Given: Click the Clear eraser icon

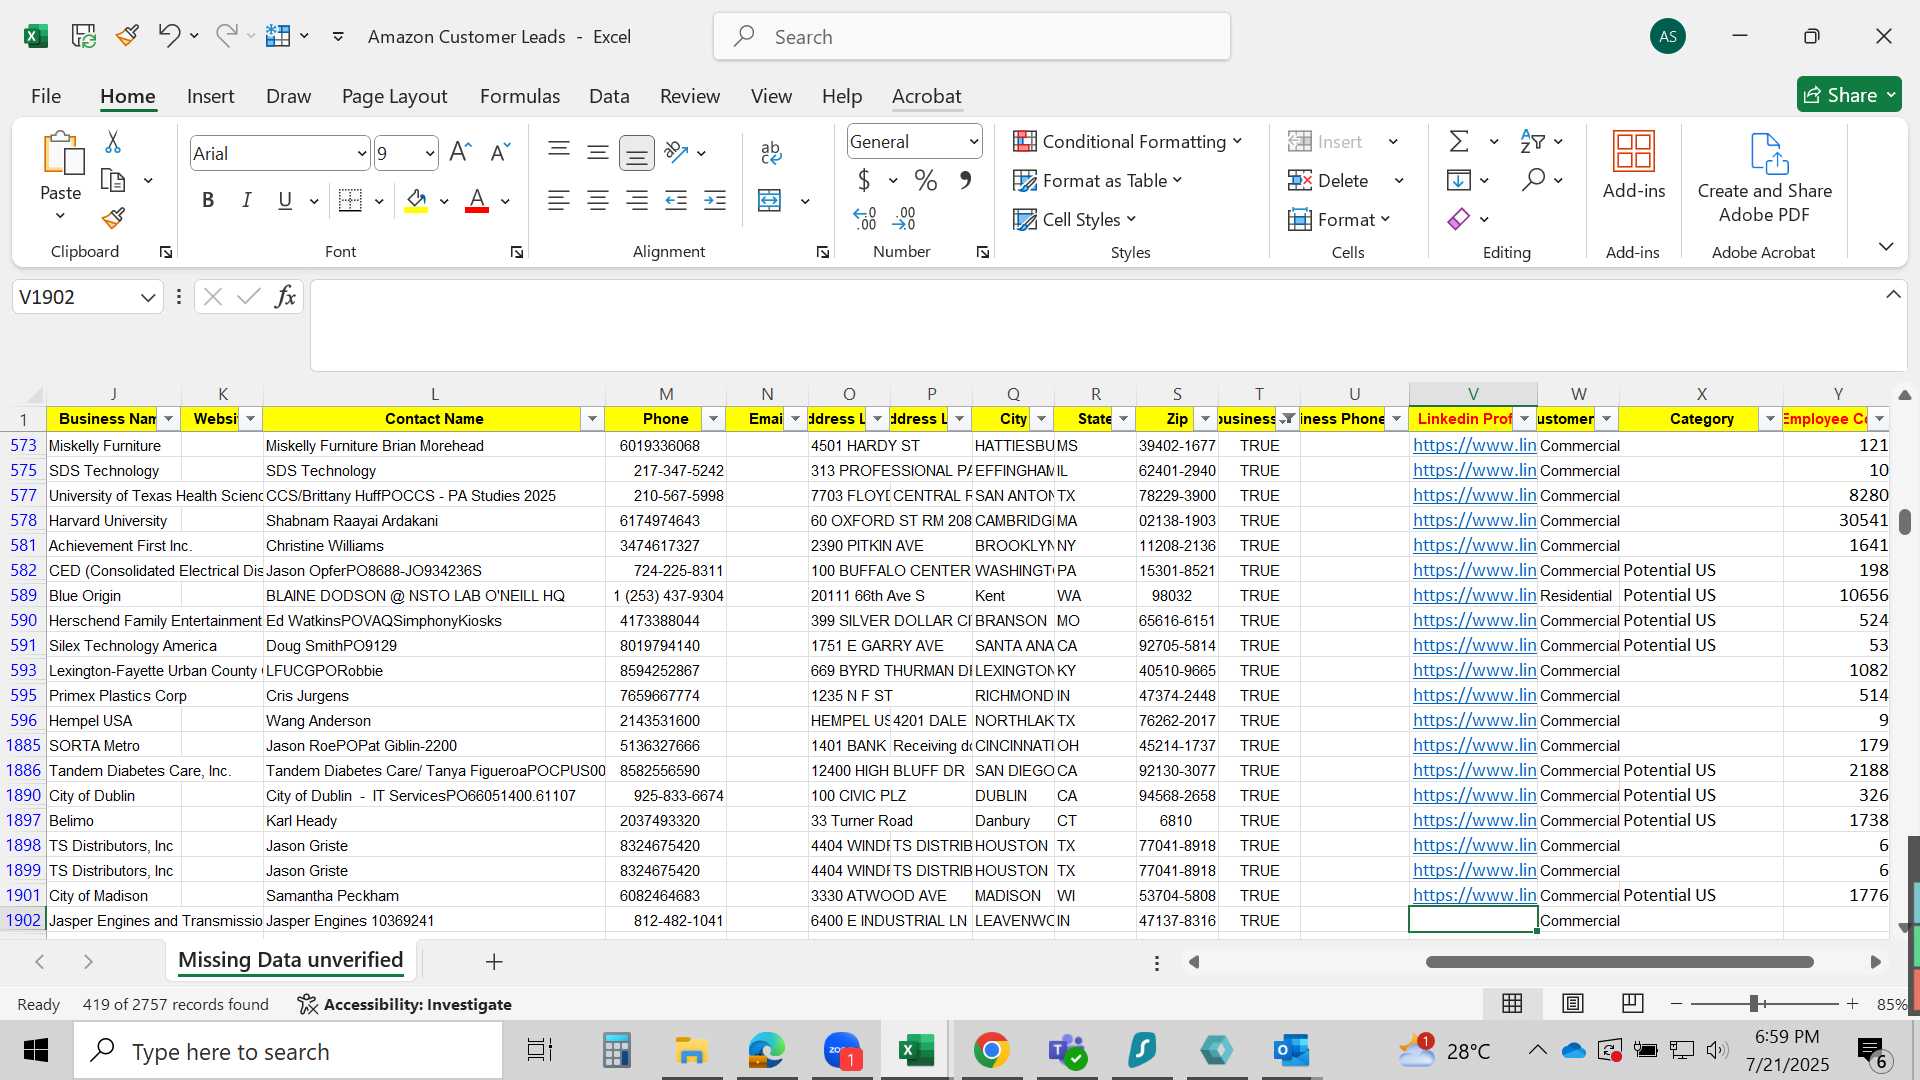Looking at the screenshot, I should pos(1459,218).
